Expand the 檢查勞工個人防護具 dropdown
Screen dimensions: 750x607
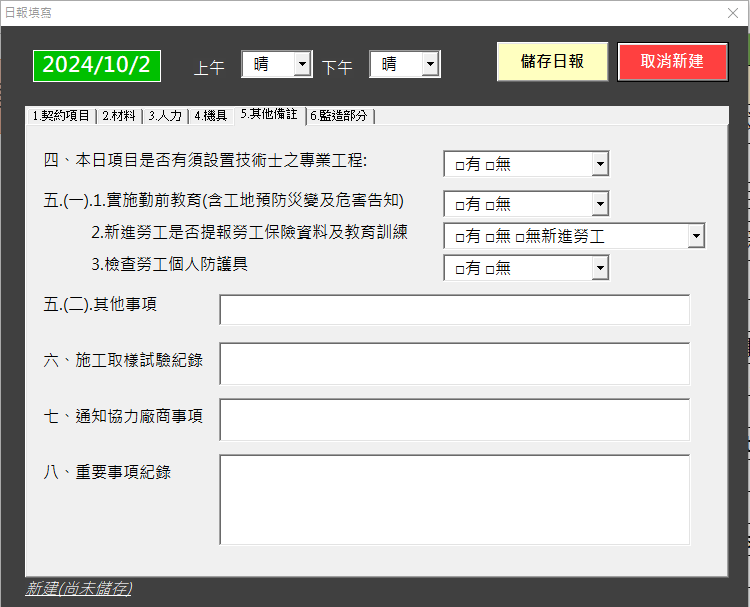pos(600,268)
